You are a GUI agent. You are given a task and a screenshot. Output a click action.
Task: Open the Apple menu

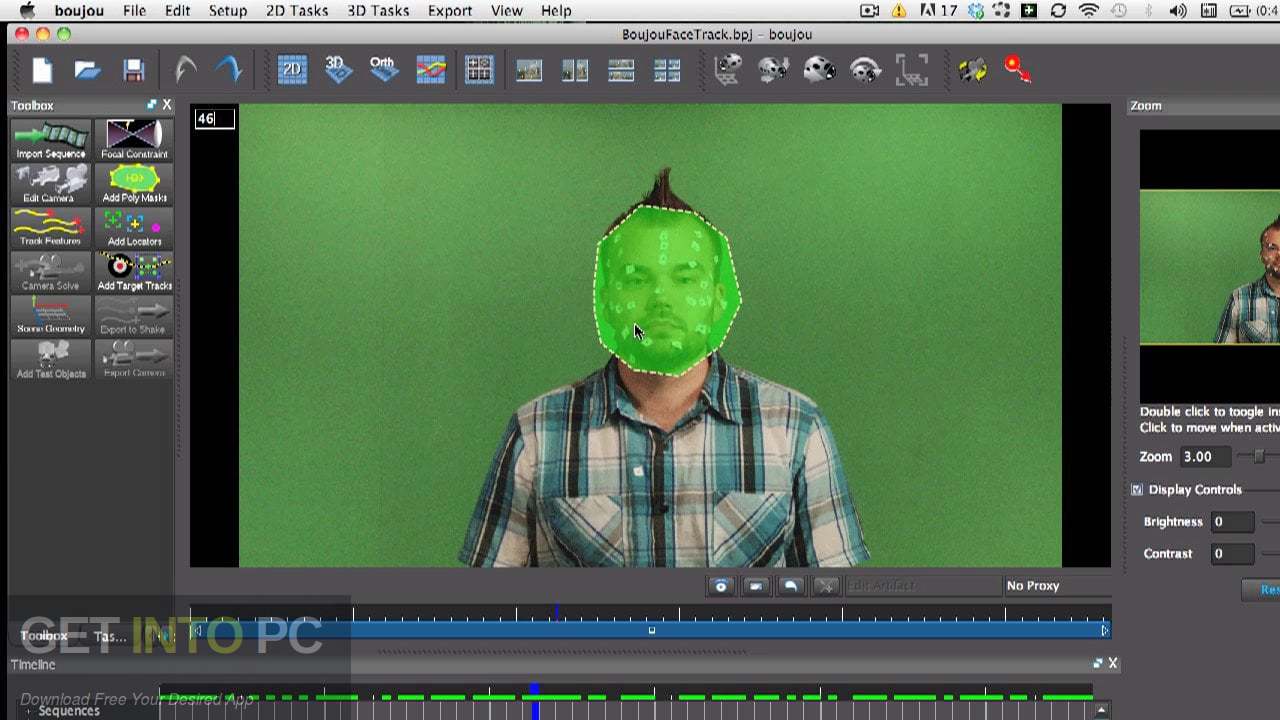(27, 11)
